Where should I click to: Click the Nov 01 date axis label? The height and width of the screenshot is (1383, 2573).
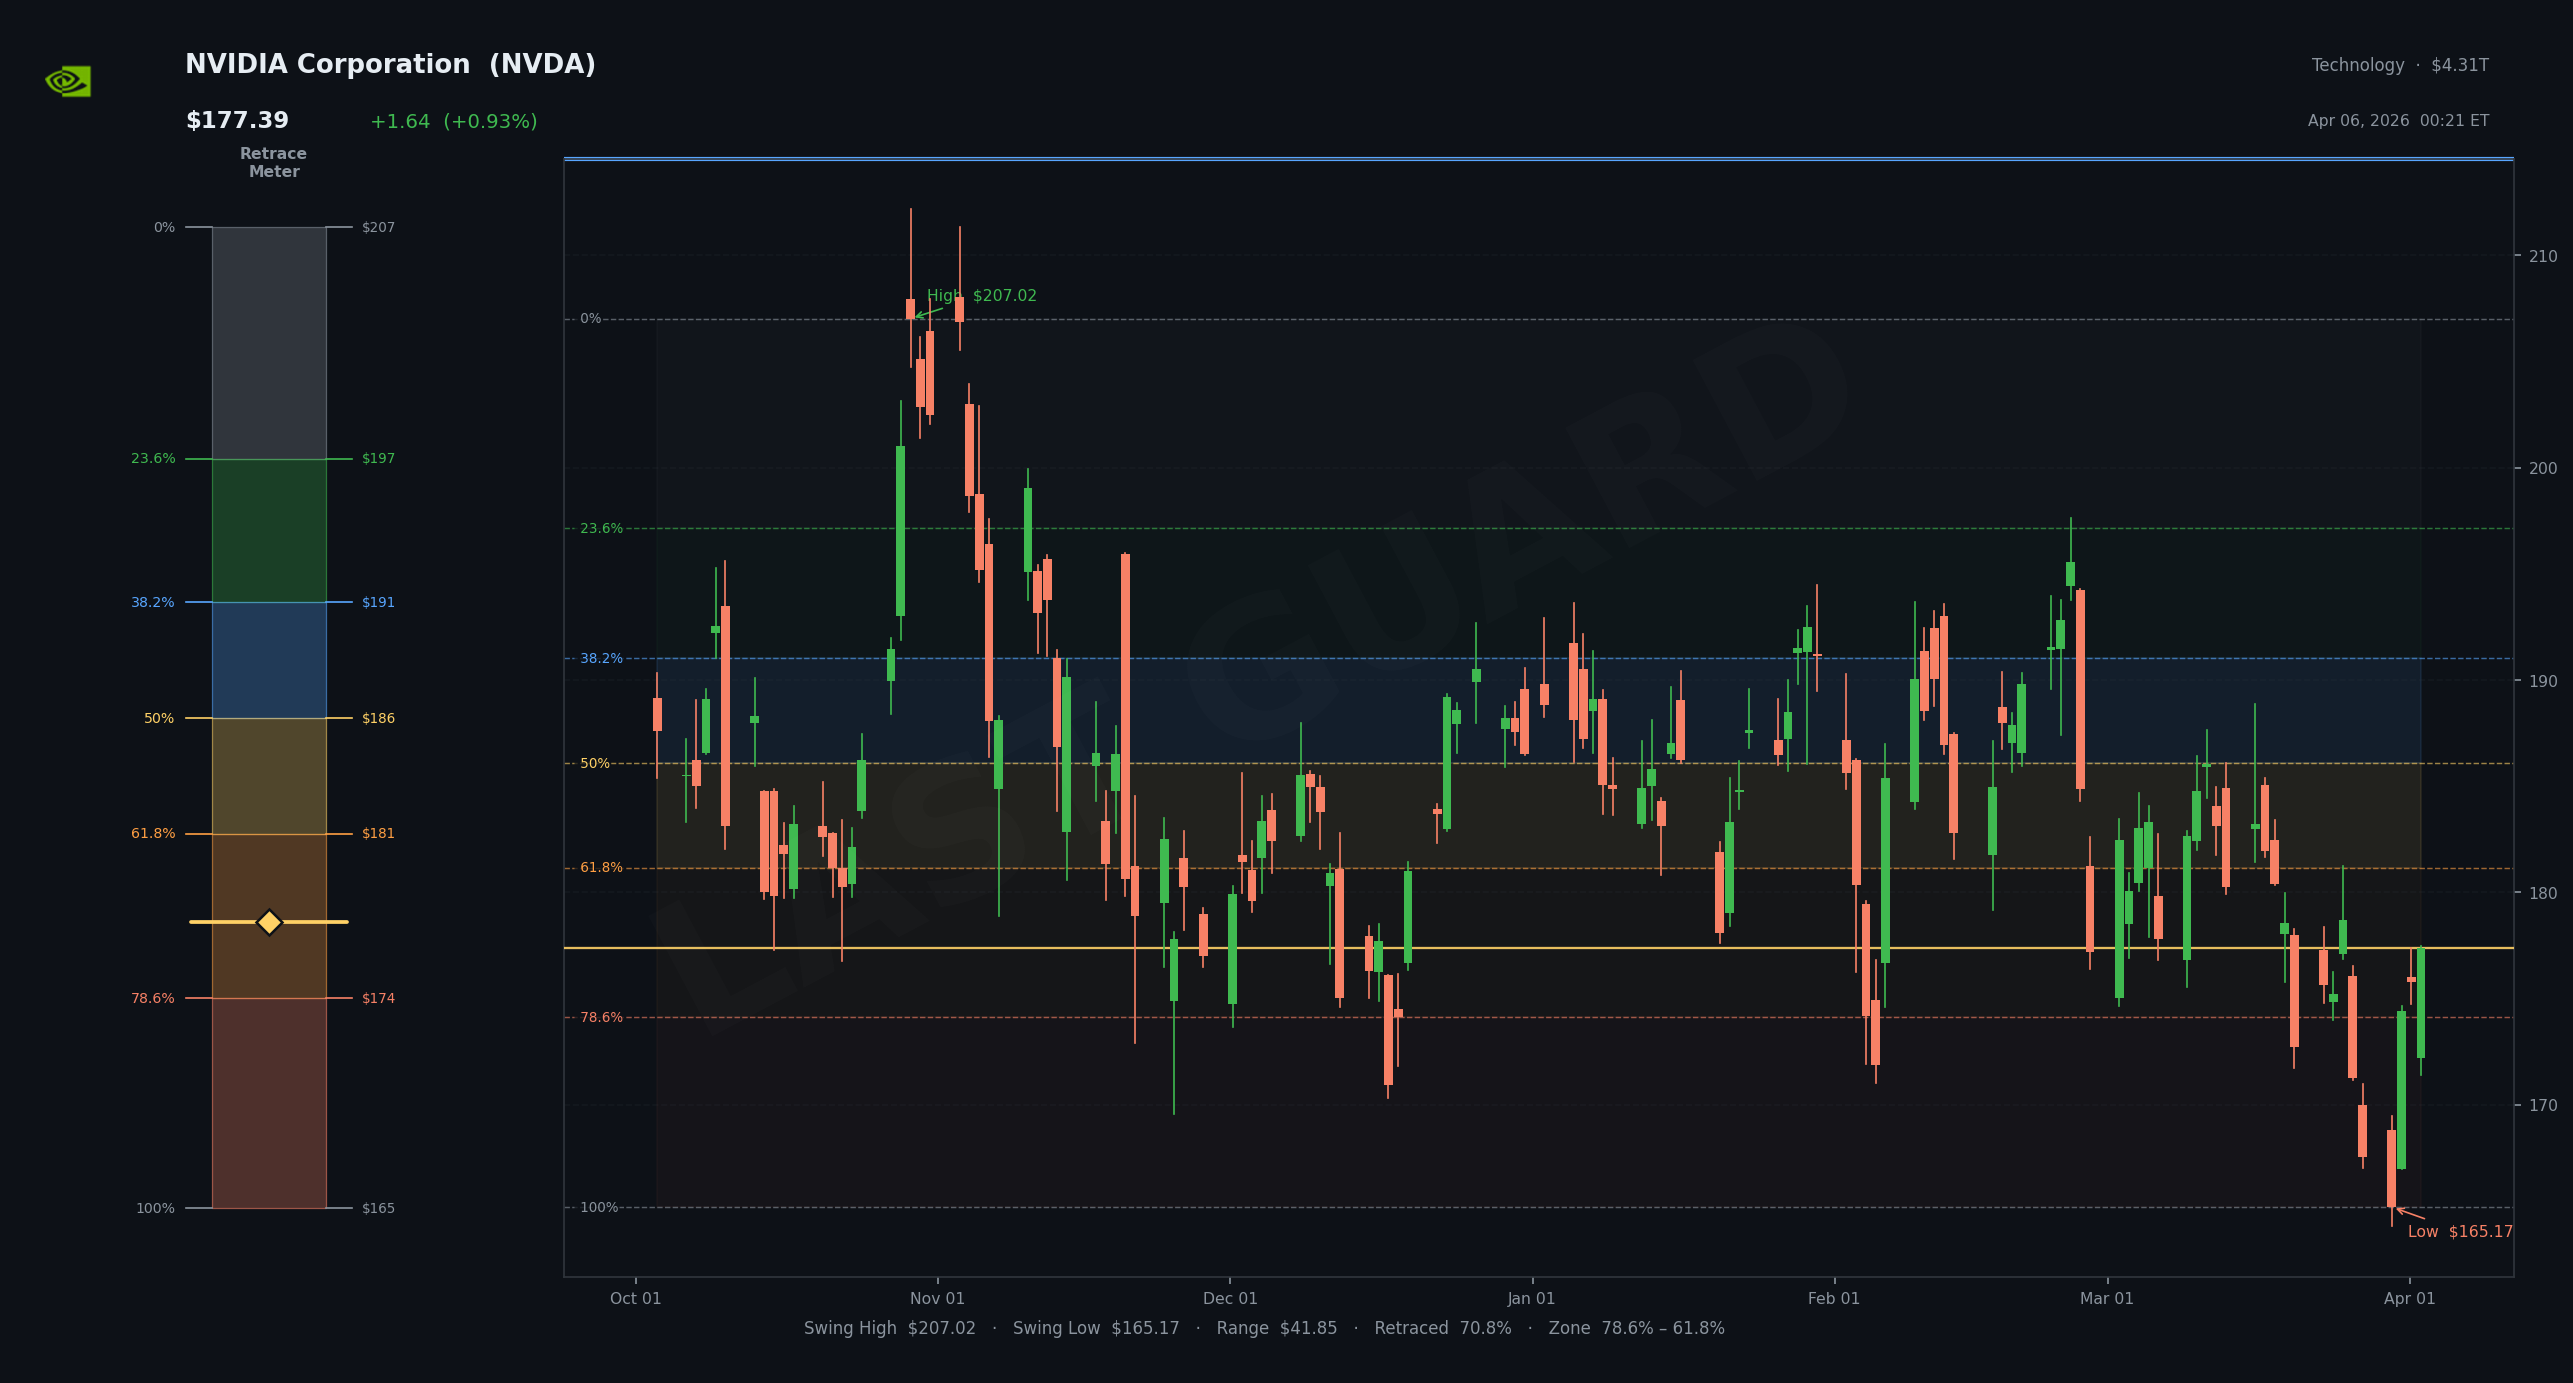[x=937, y=1299]
